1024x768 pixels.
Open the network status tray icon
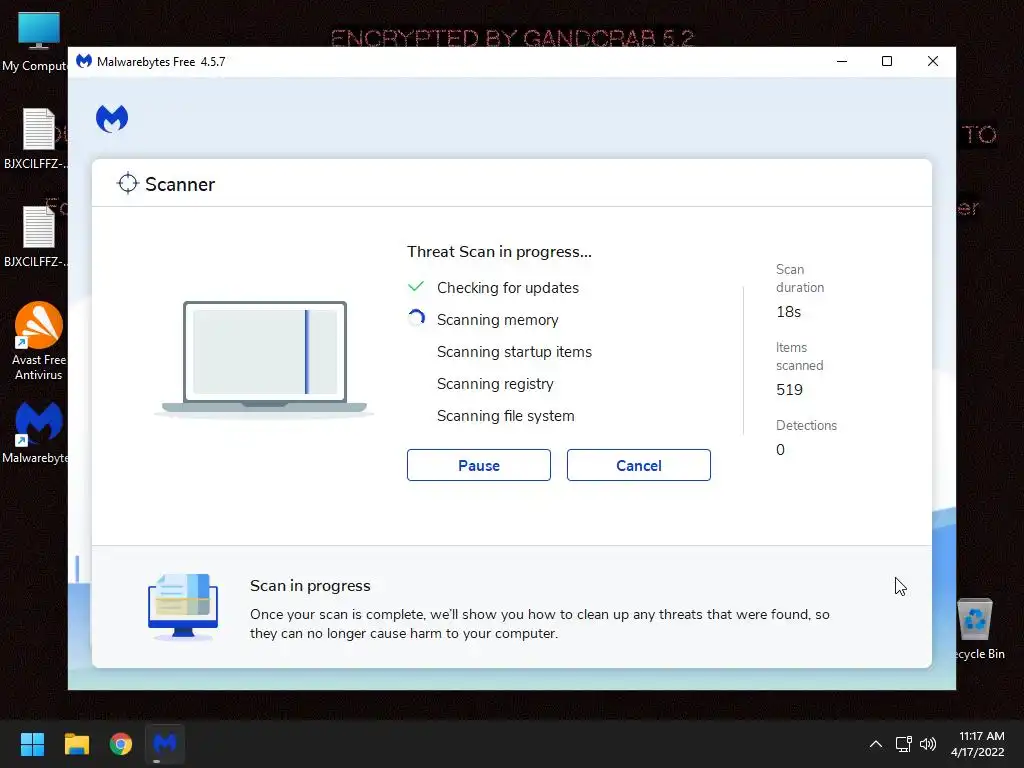click(x=904, y=744)
